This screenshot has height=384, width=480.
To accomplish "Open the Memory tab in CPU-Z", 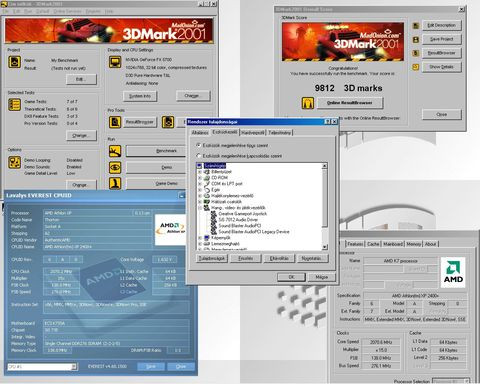I will (414, 244).
